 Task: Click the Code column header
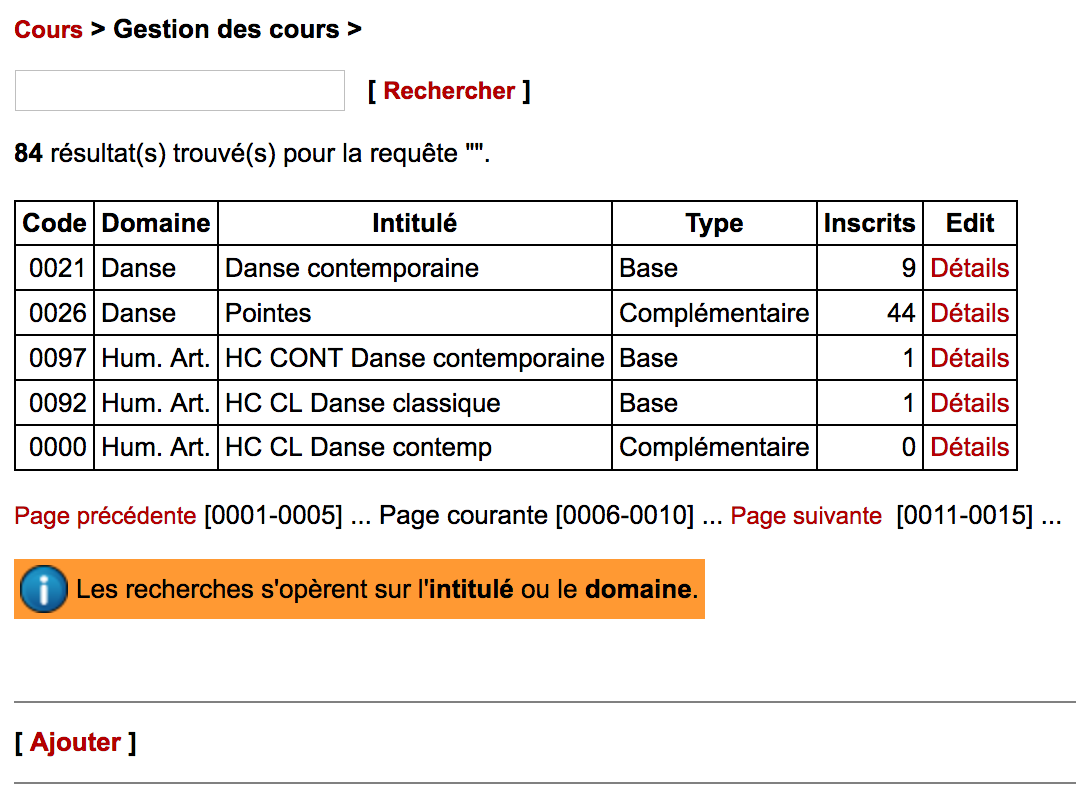[x=54, y=223]
